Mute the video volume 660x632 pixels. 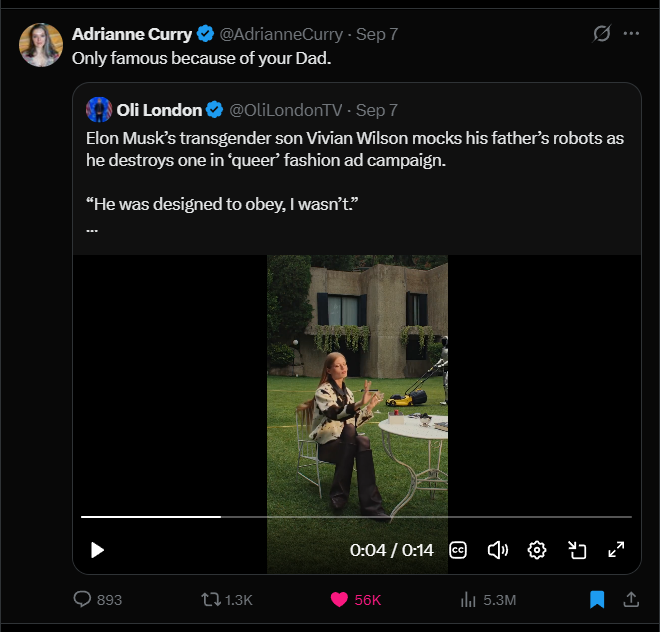pyautogui.click(x=498, y=550)
